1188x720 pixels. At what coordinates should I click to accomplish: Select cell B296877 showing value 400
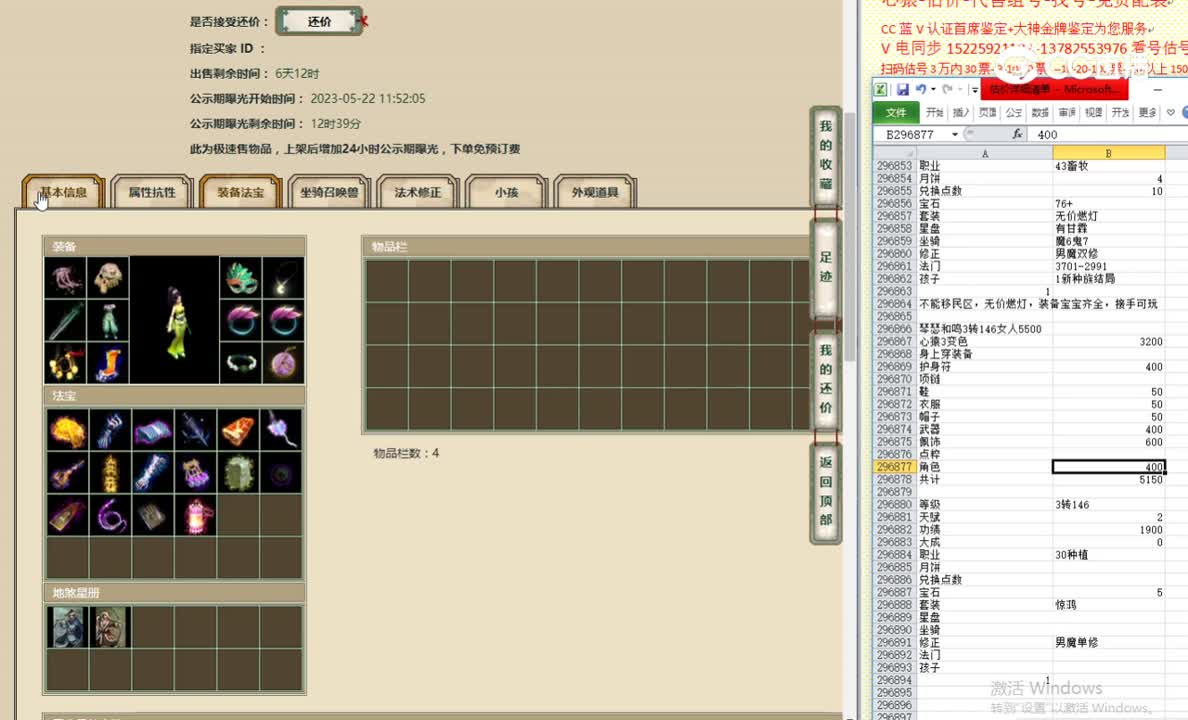point(1110,467)
